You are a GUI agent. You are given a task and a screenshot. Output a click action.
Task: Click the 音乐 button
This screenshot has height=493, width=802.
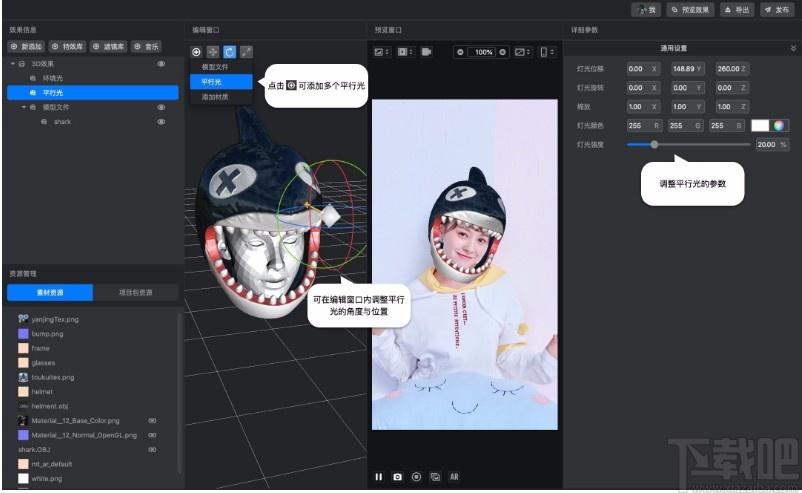click(x=146, y=47)
